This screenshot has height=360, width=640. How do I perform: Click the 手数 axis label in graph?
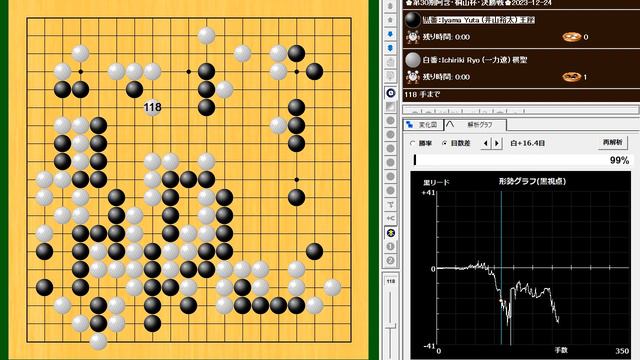click(561, 350)
